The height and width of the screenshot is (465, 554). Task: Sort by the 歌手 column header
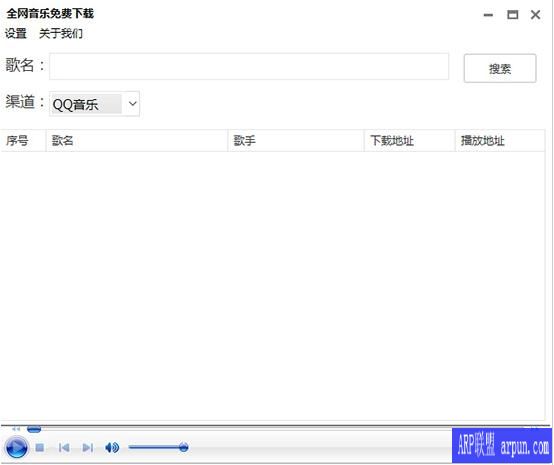click(x=296, y=141)
